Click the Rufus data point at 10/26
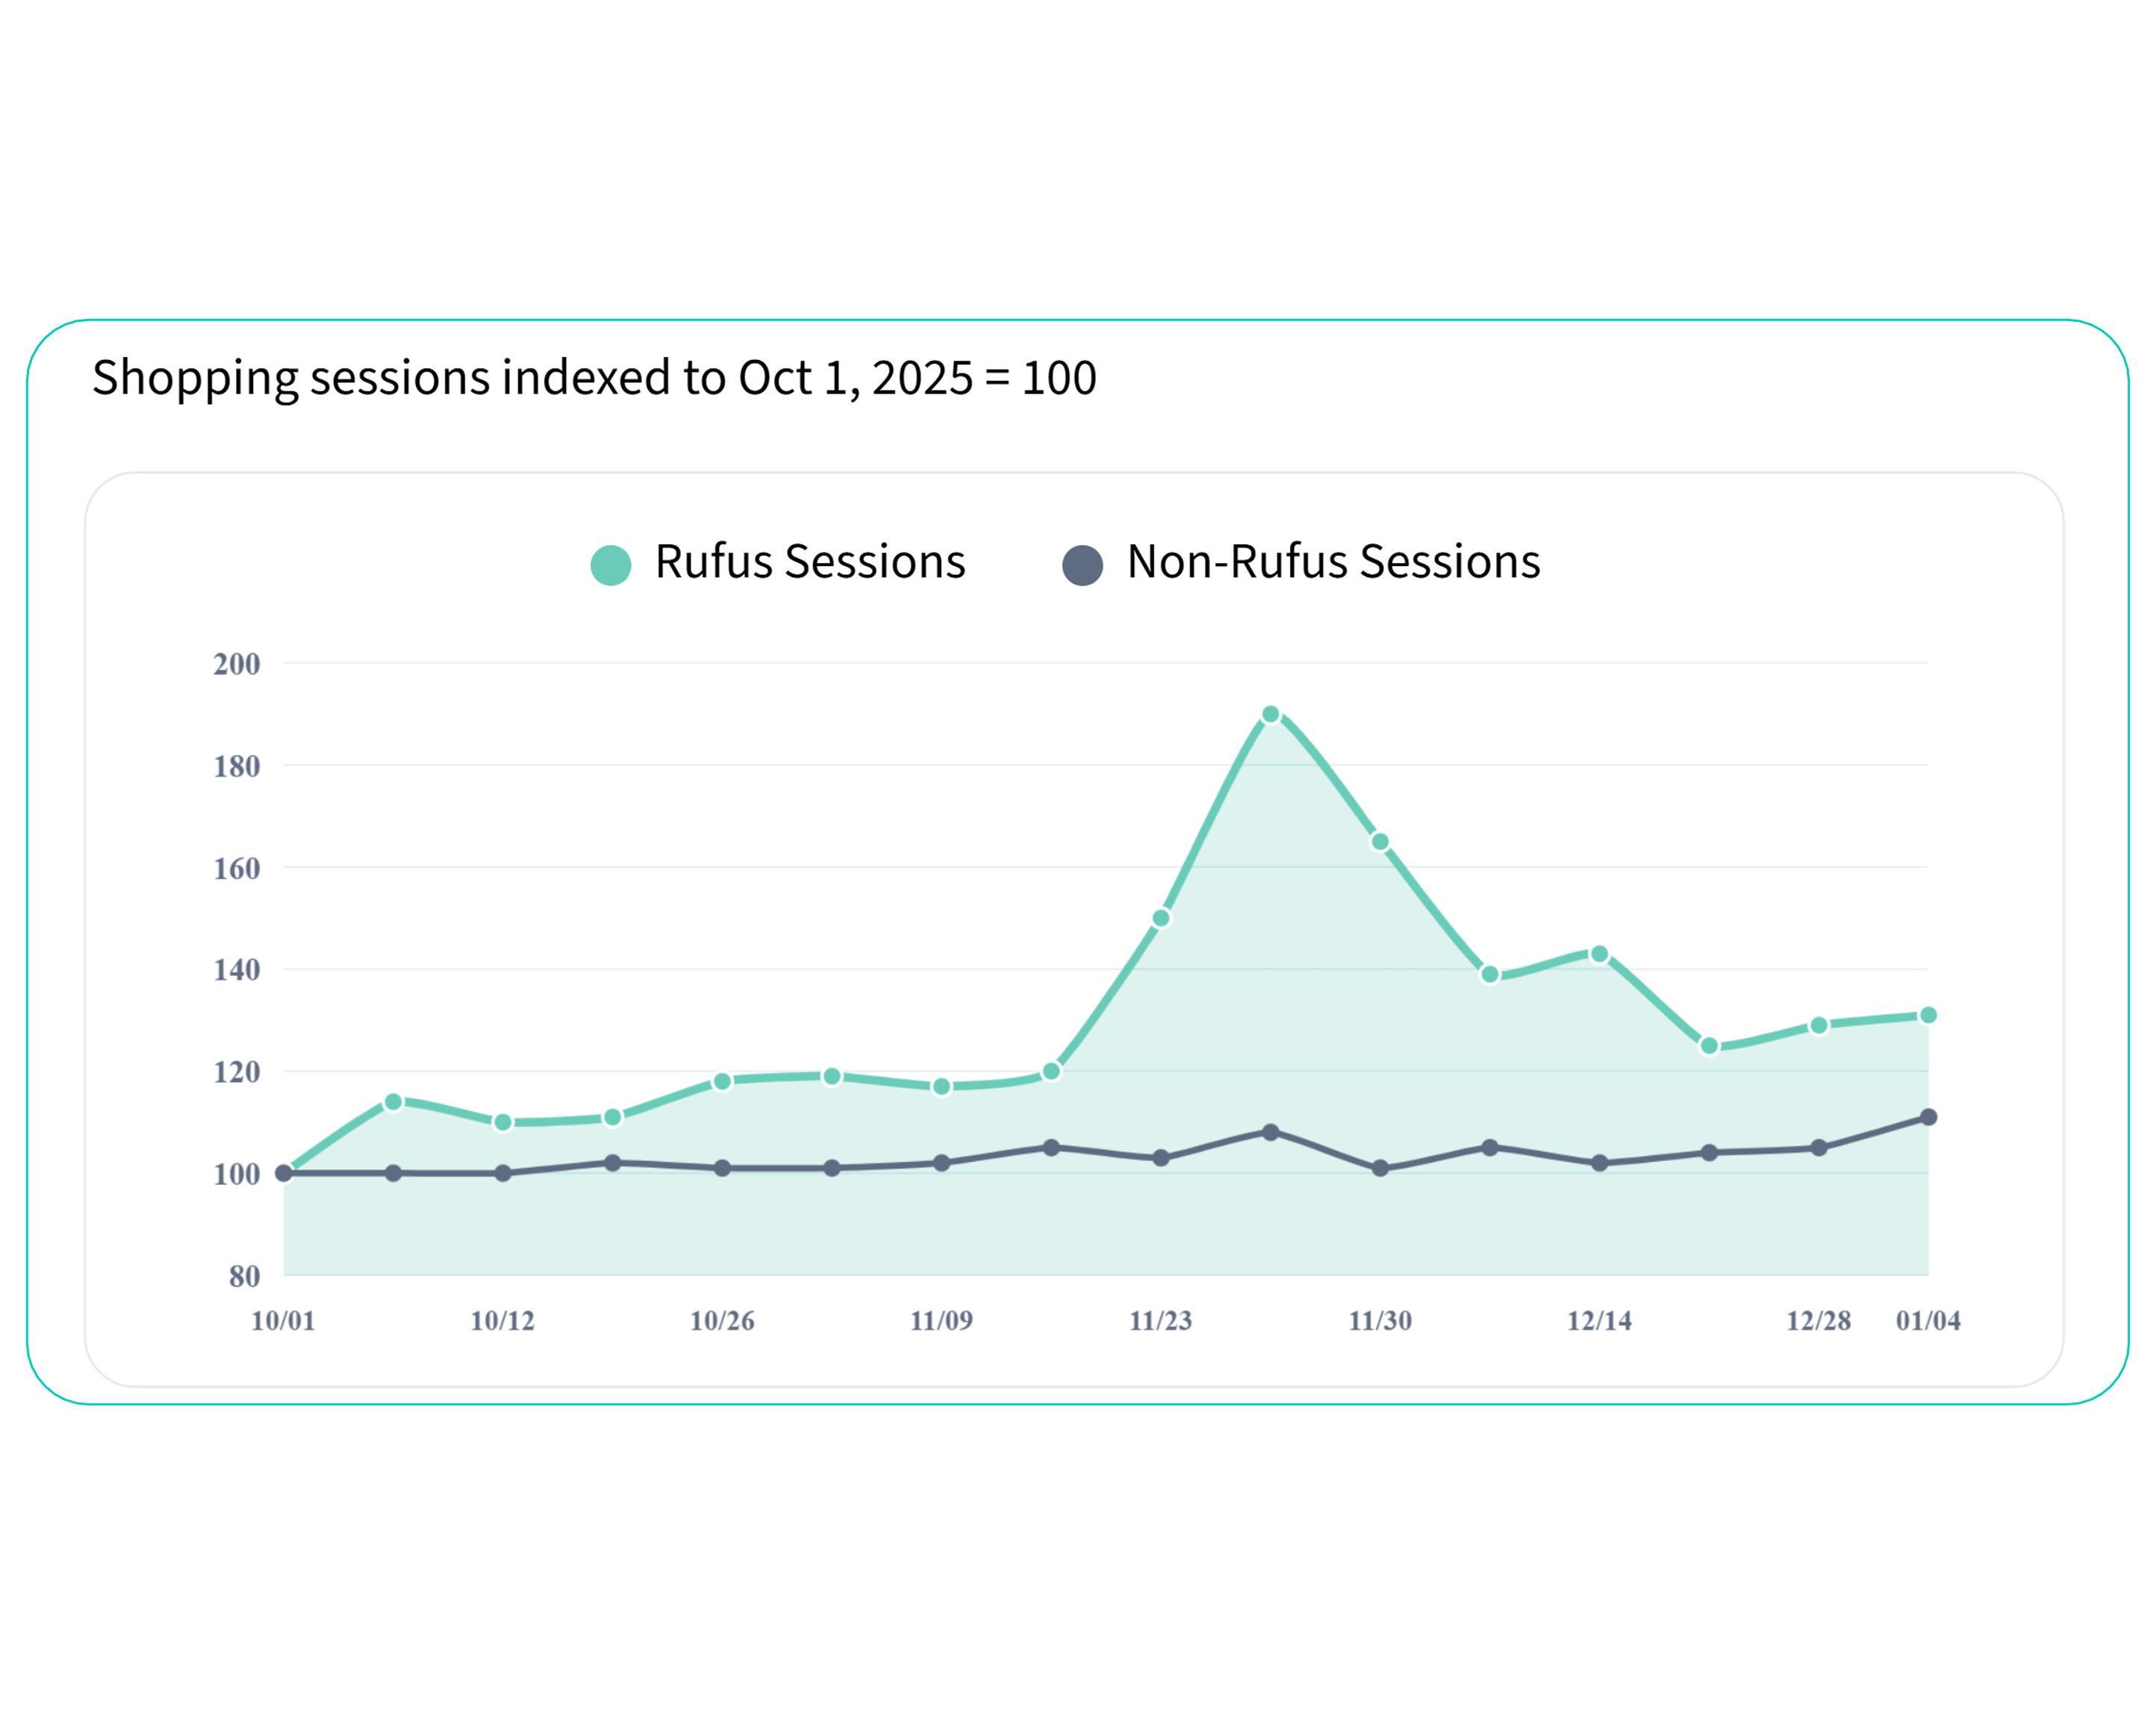This screenshot has width=2156, height=1725. click(722, 1081)
